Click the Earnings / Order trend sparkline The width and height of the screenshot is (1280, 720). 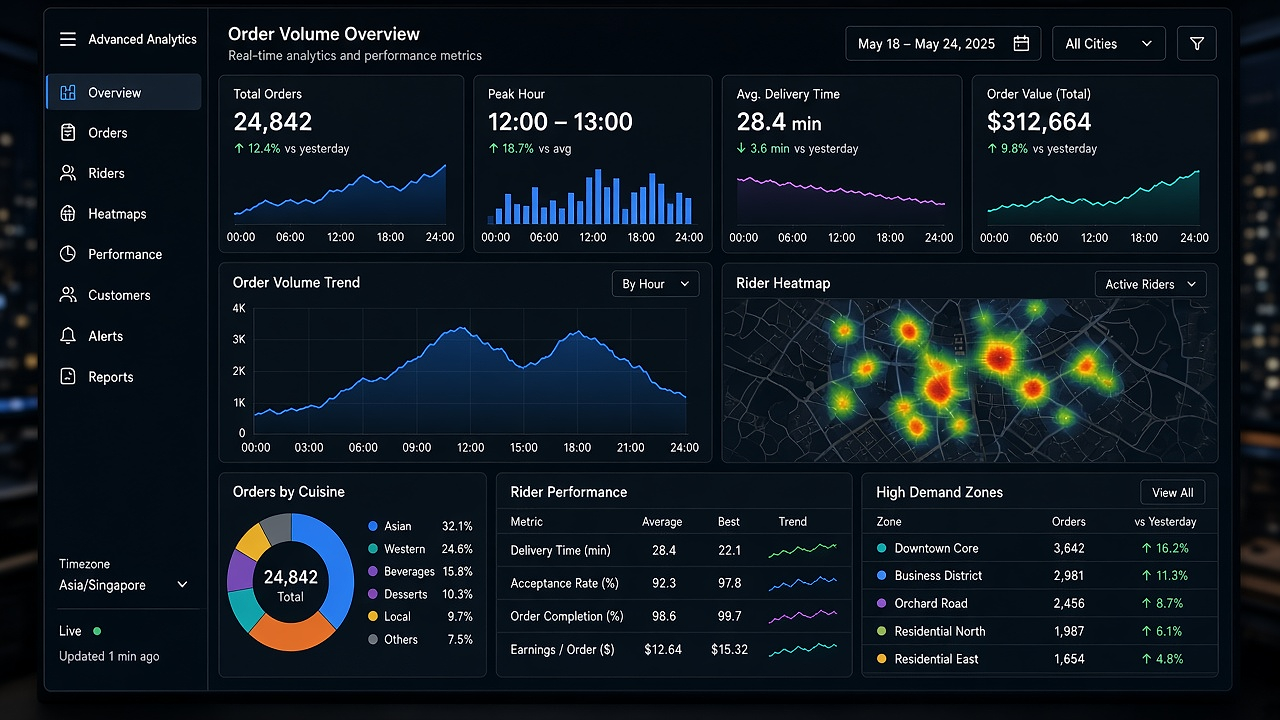[802, 650]
